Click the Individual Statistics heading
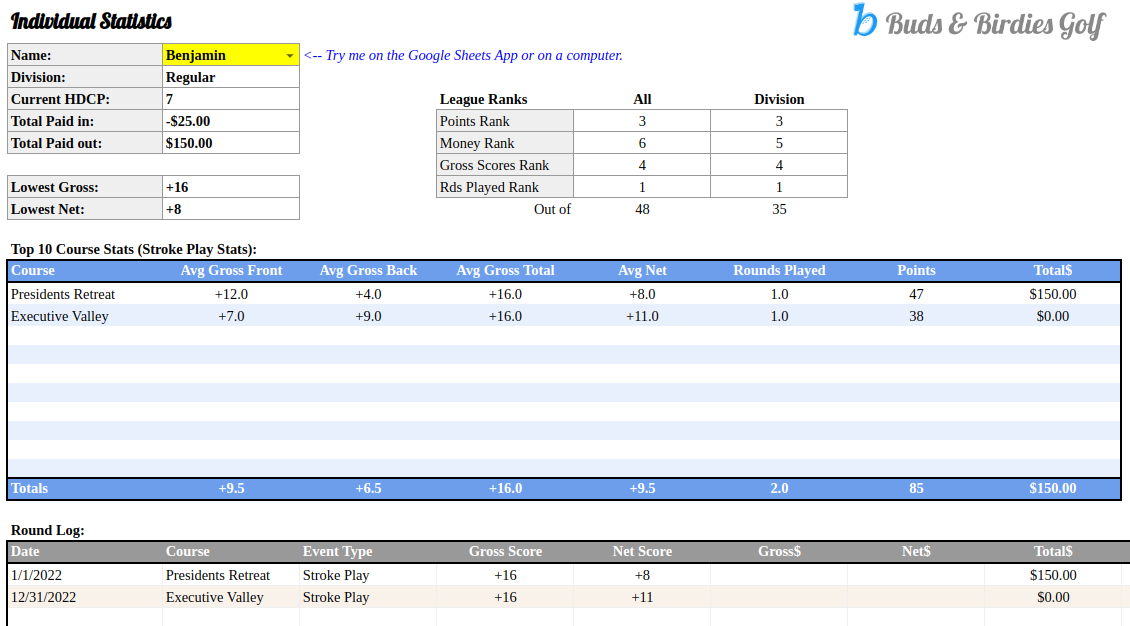1130x626 pixels. [x=91, y=21]
